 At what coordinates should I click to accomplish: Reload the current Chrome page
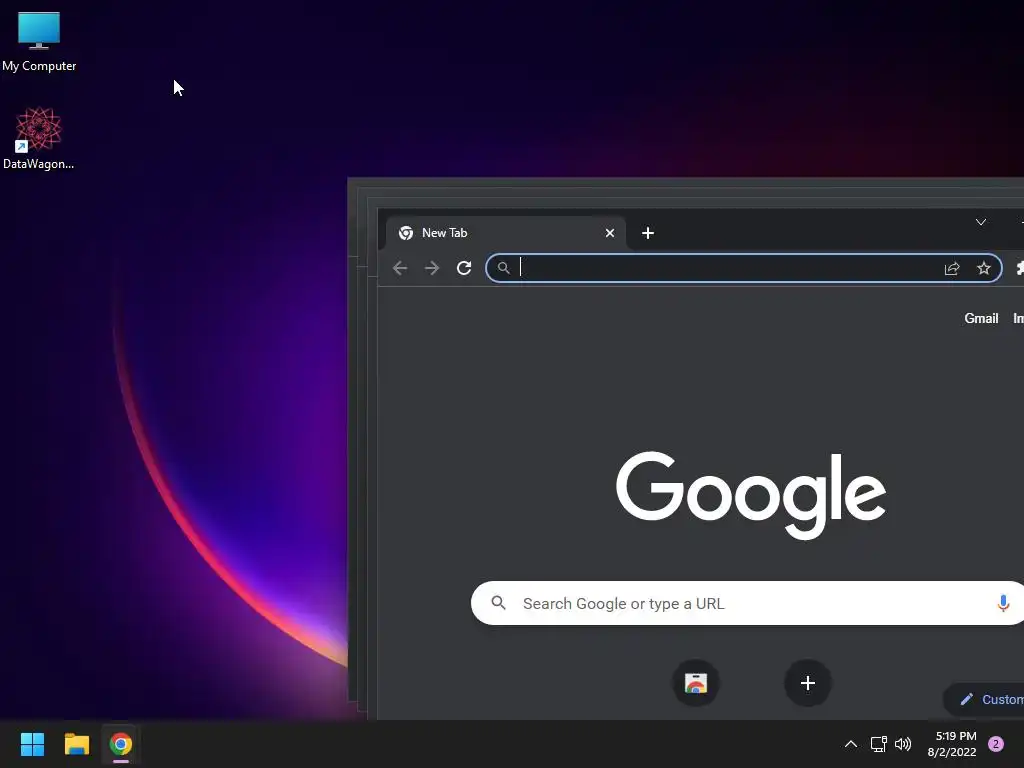click(x=464, y=268)
